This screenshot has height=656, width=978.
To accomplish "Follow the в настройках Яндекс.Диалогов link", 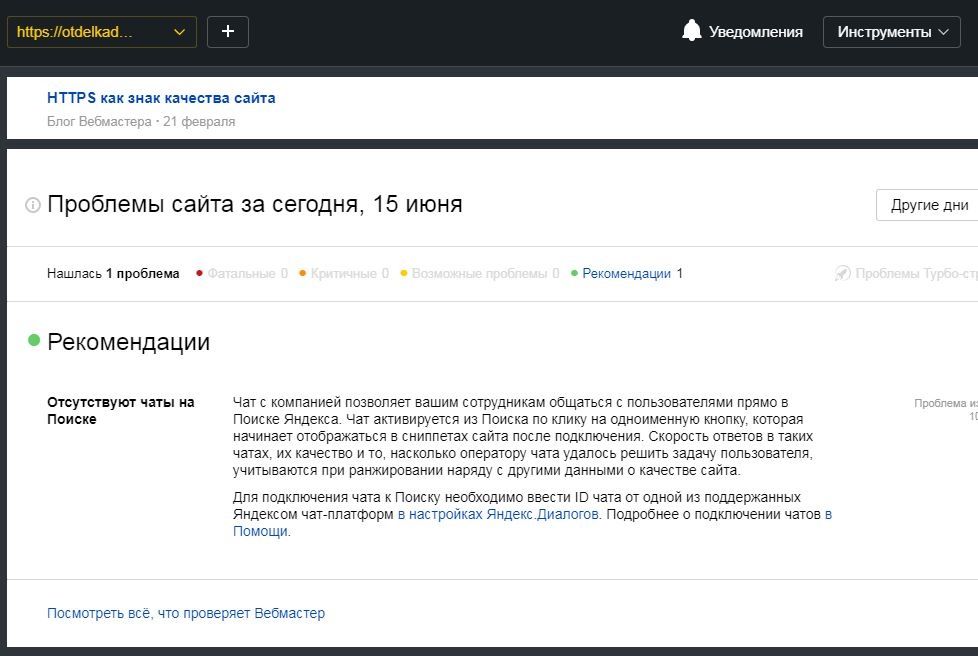I will point(499,514).
